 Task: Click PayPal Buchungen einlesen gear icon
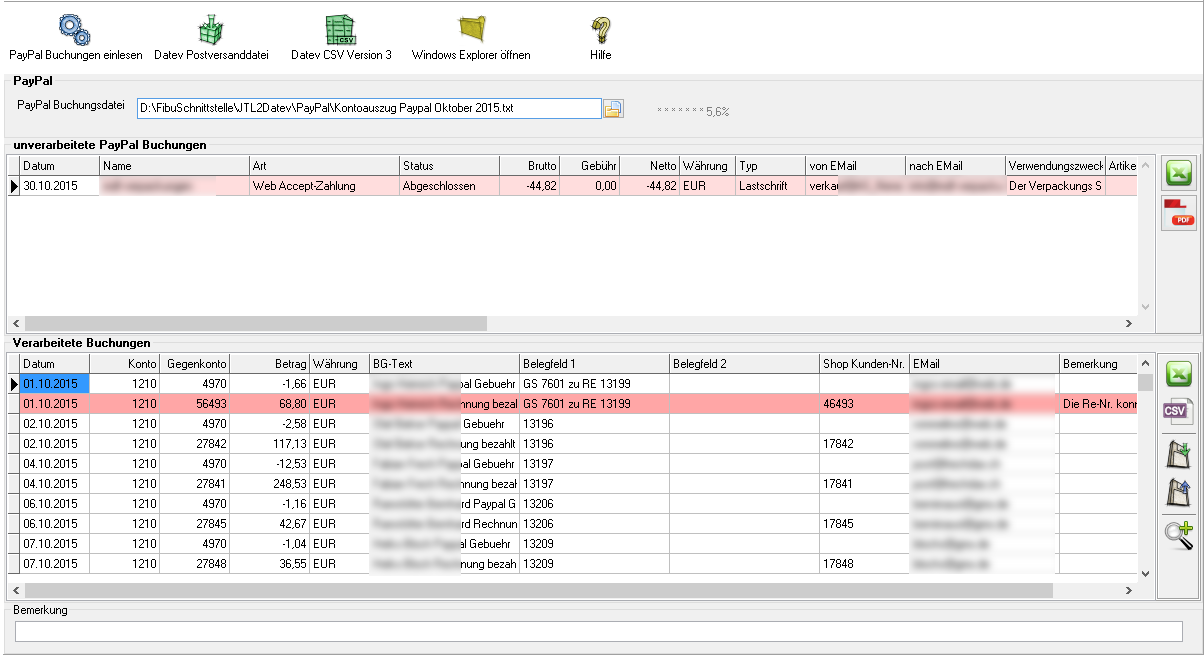click(x=75, y=29)
